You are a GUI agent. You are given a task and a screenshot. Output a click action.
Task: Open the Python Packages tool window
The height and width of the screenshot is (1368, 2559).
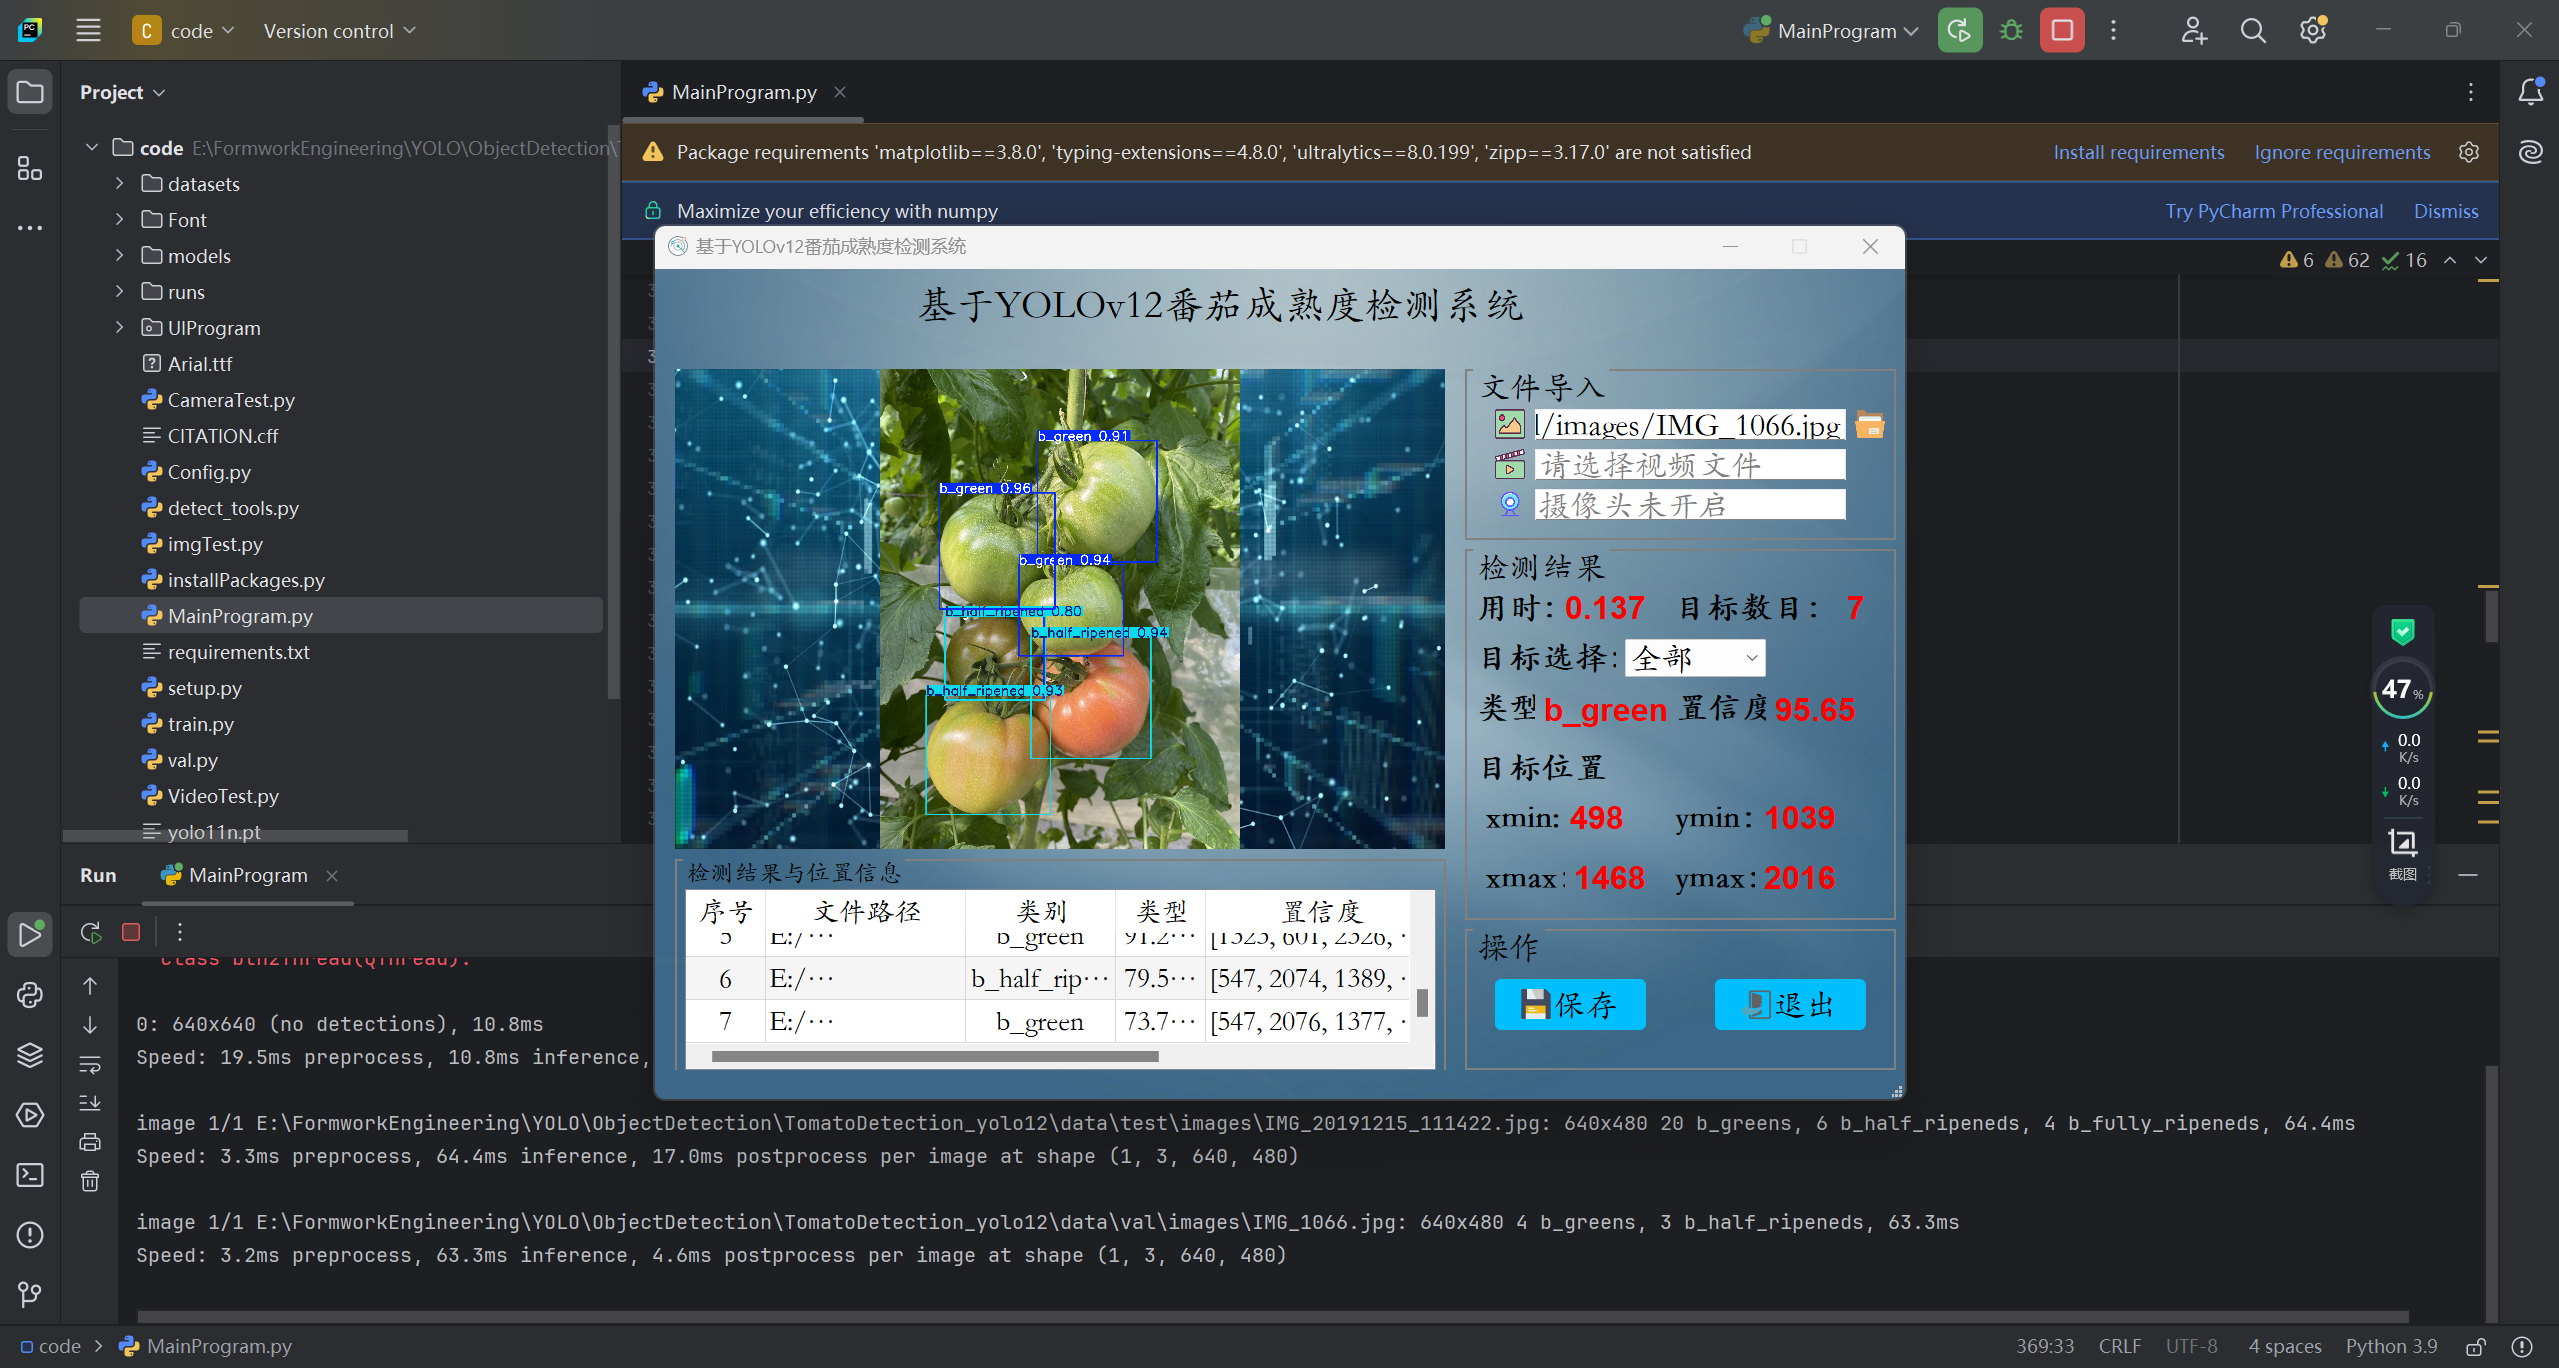tap(30, 1055)
